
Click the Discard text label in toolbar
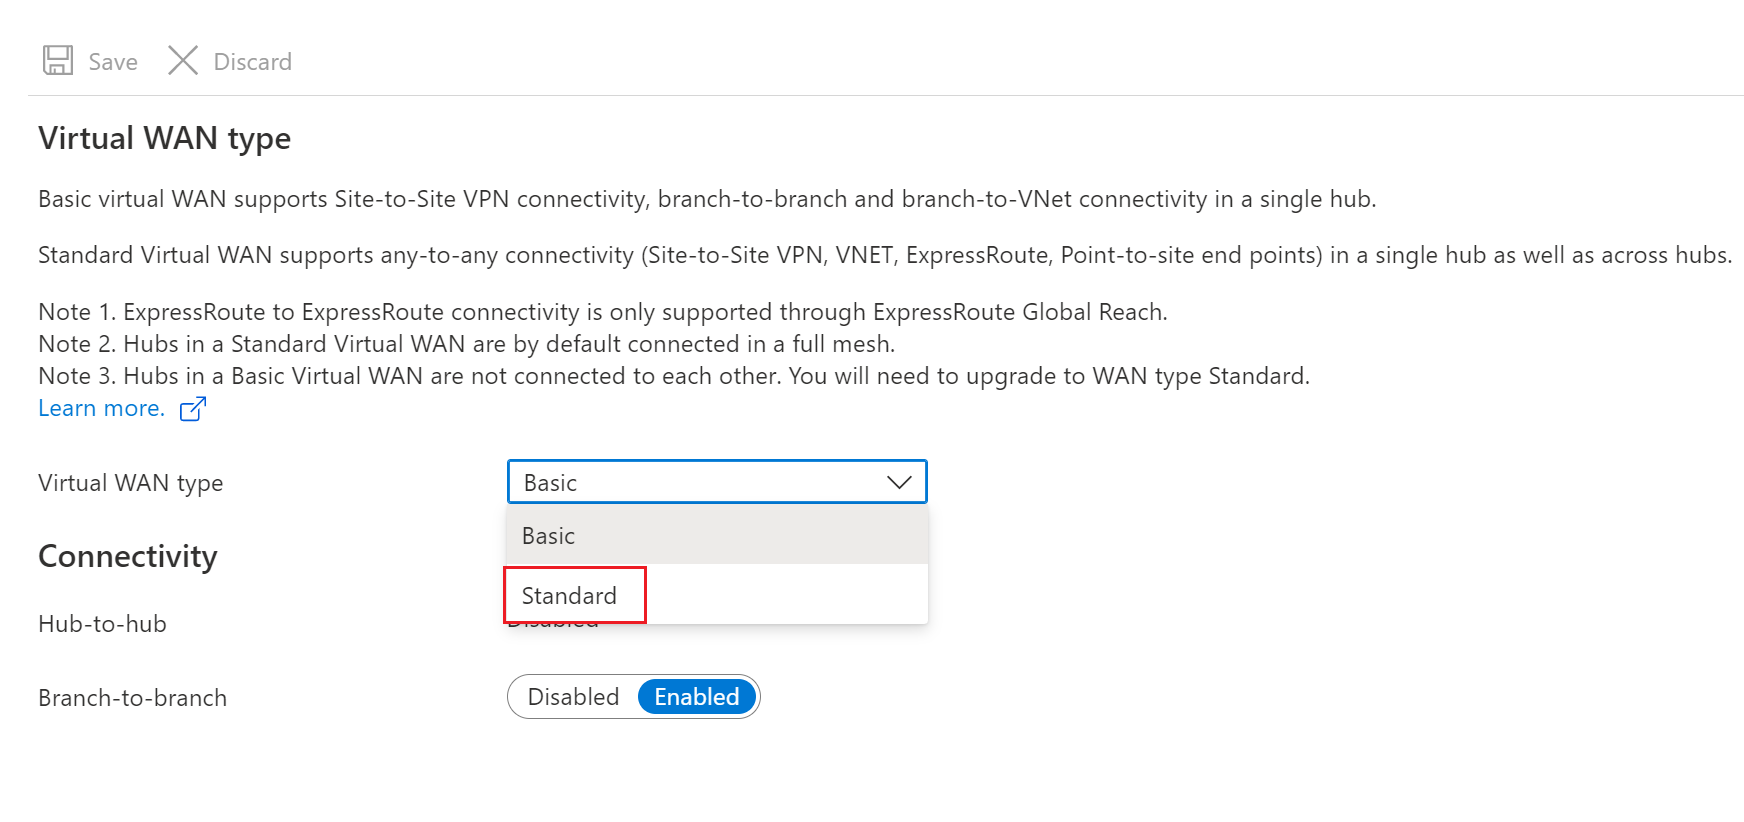pyautogui.click(x=253, y=62)
